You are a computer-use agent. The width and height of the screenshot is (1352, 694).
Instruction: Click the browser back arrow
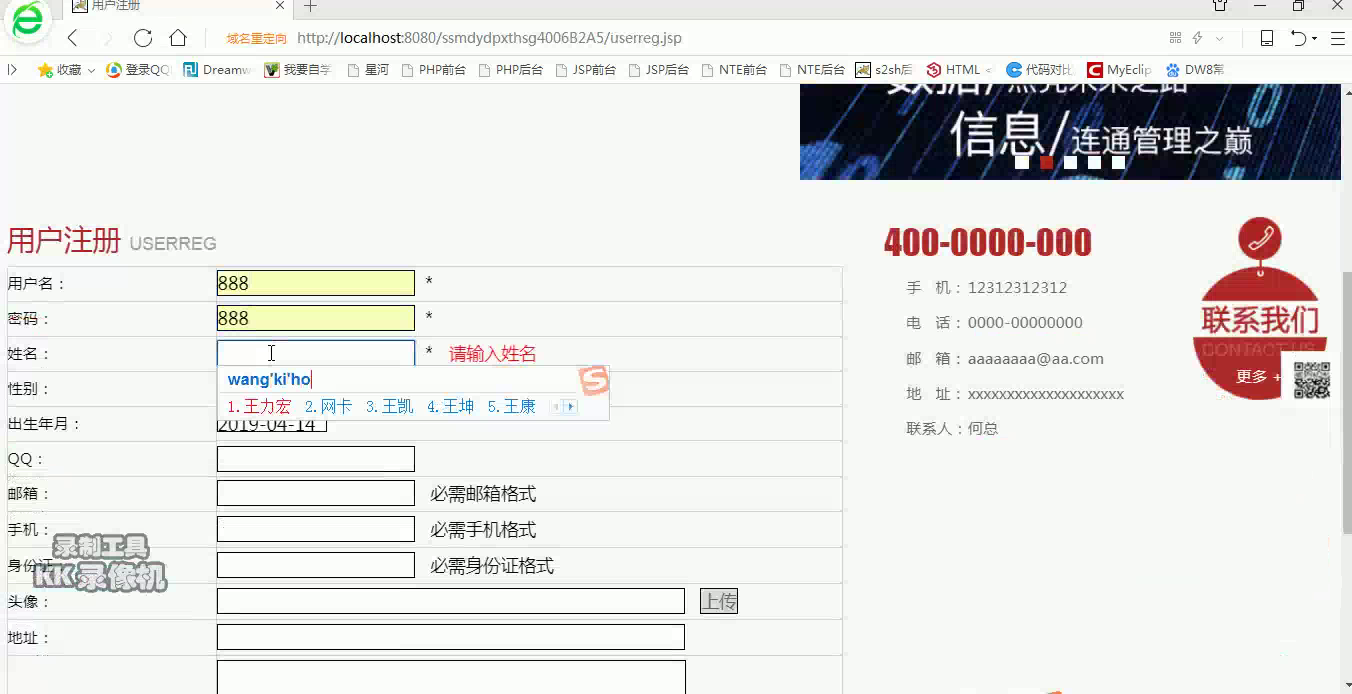72,38
